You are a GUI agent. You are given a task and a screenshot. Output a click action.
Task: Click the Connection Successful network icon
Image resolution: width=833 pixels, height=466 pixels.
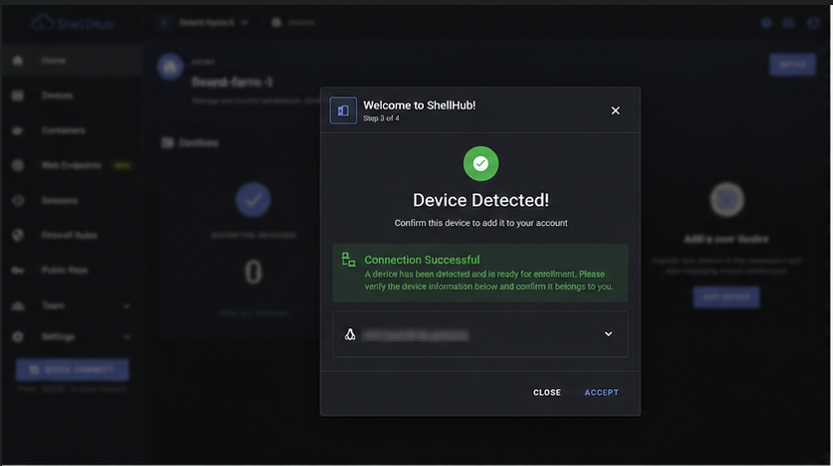click(348, 260)
